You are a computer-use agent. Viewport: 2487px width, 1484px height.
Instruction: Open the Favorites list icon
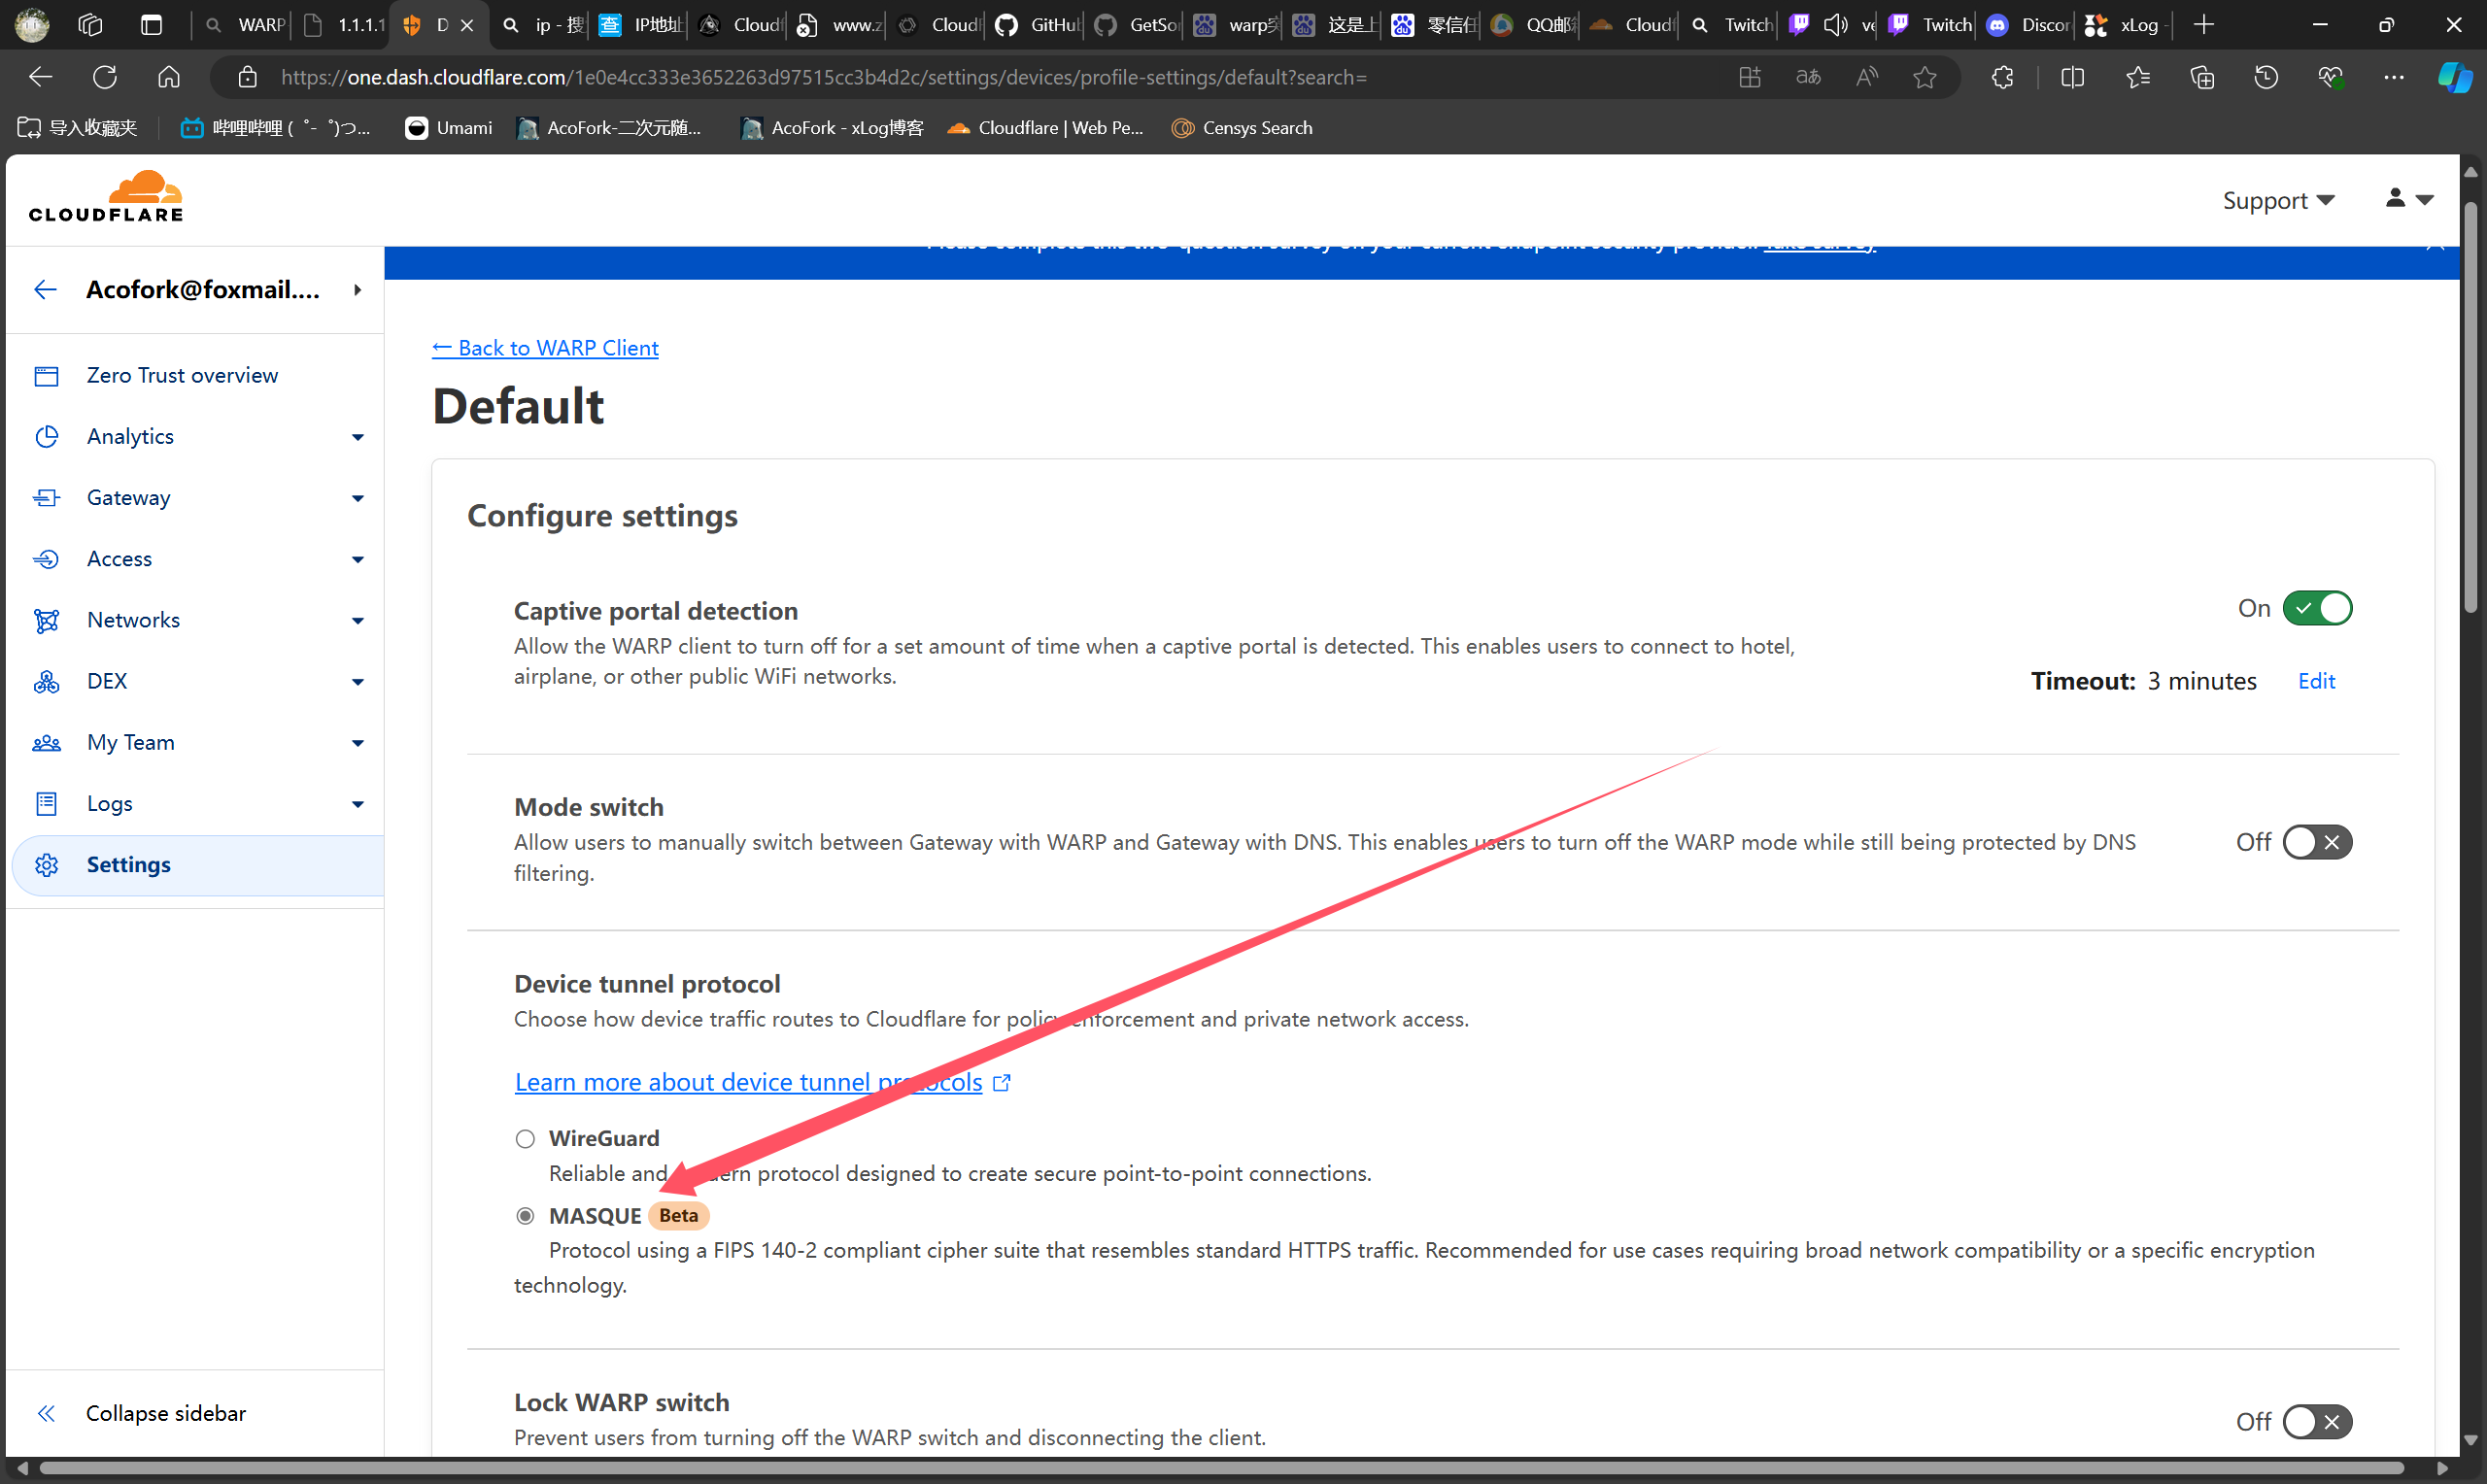(x=2138, y=77)
